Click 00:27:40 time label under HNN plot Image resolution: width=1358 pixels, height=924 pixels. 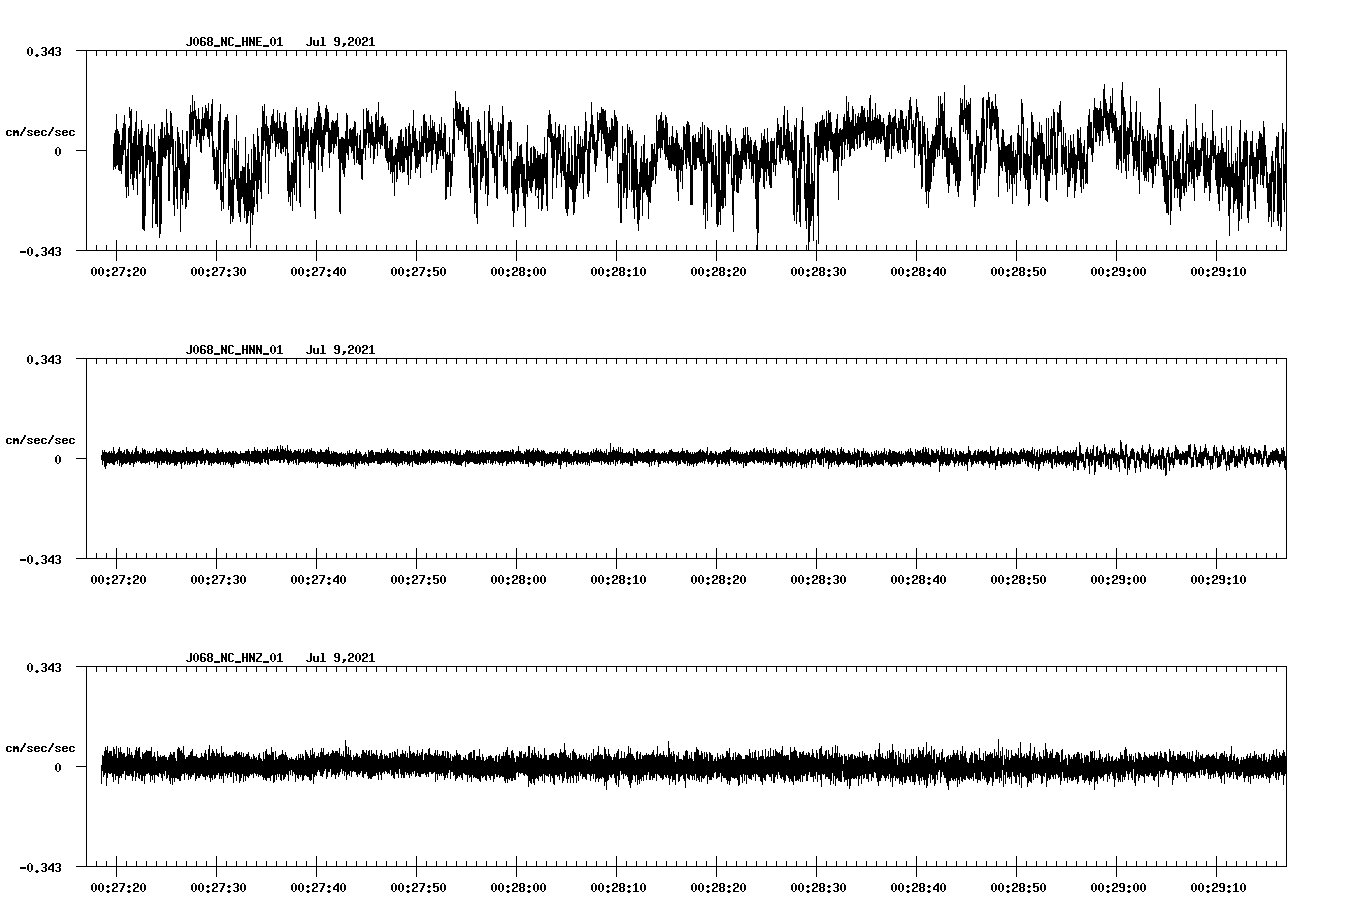click(318, 579)
